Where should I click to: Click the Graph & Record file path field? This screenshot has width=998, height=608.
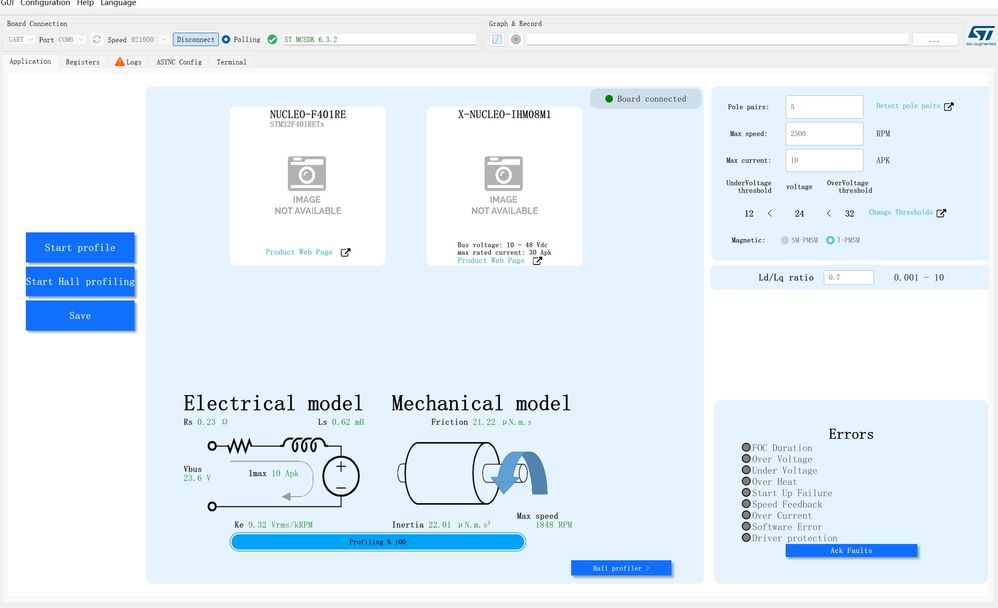[717, 39]
